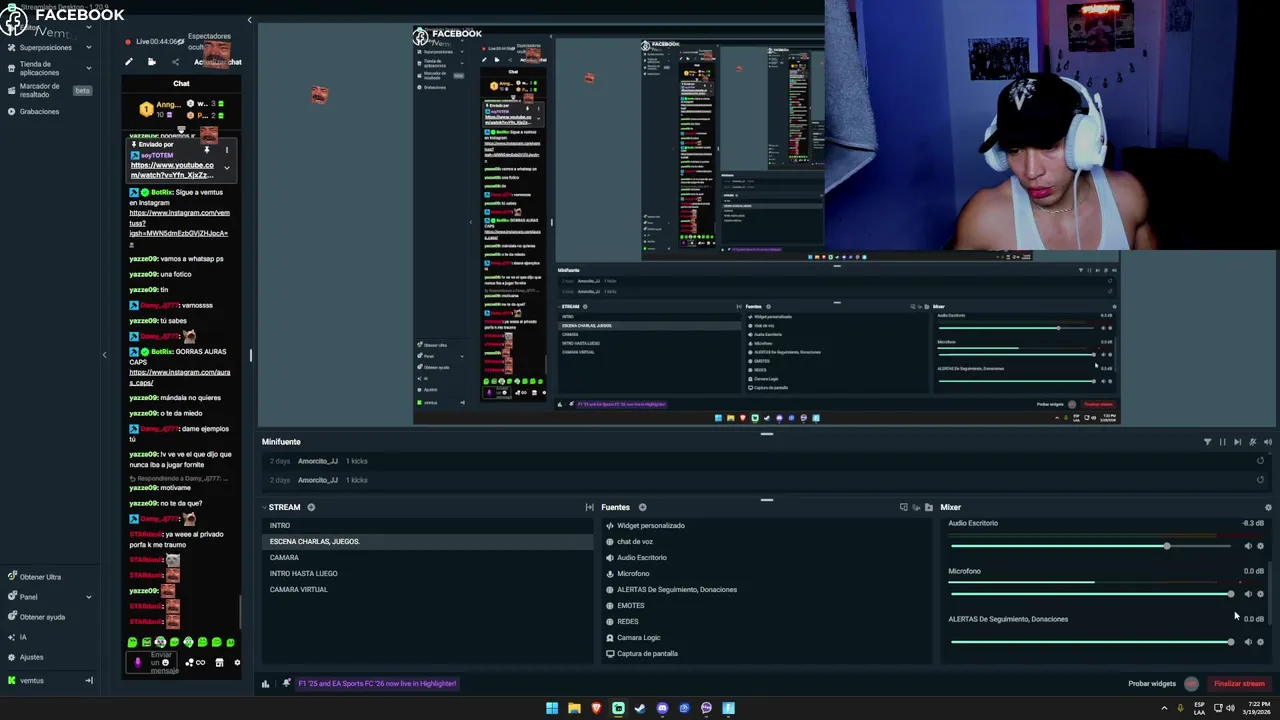Open Tienda de aplicaciones
This screenshot has width=1280, height=720.
coord(39,68)
